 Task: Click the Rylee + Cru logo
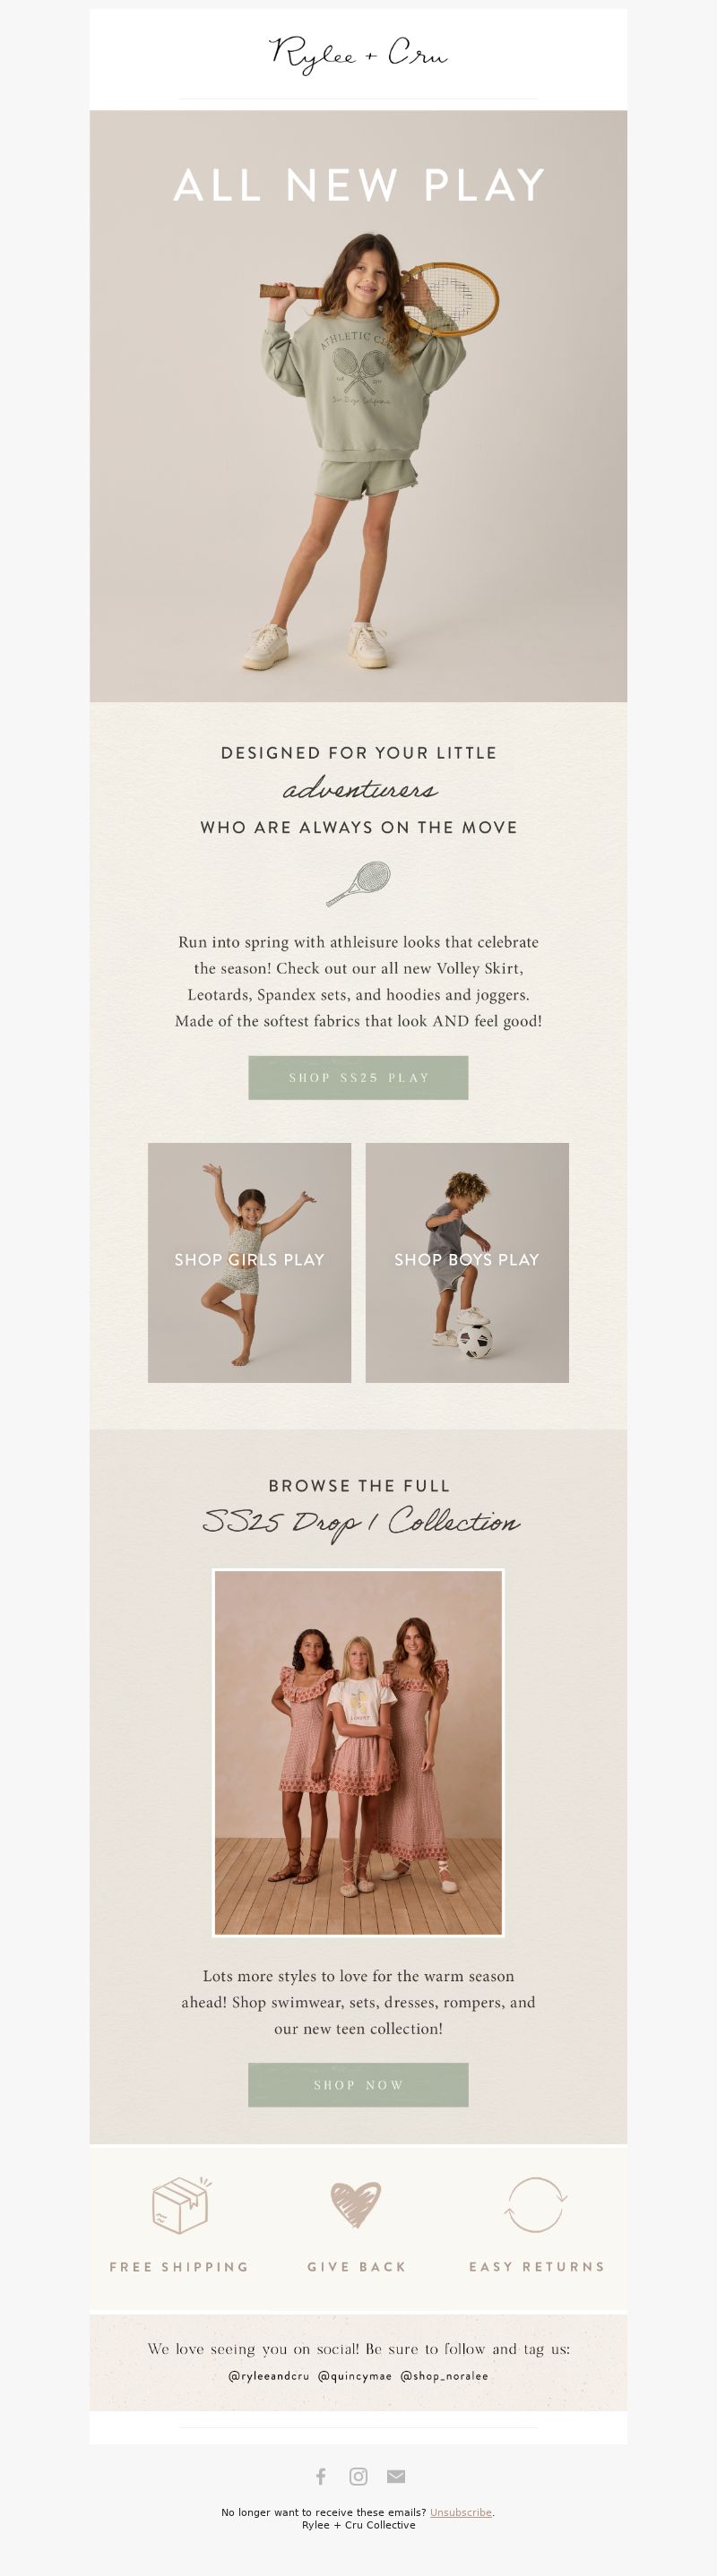tap(358, 54)
